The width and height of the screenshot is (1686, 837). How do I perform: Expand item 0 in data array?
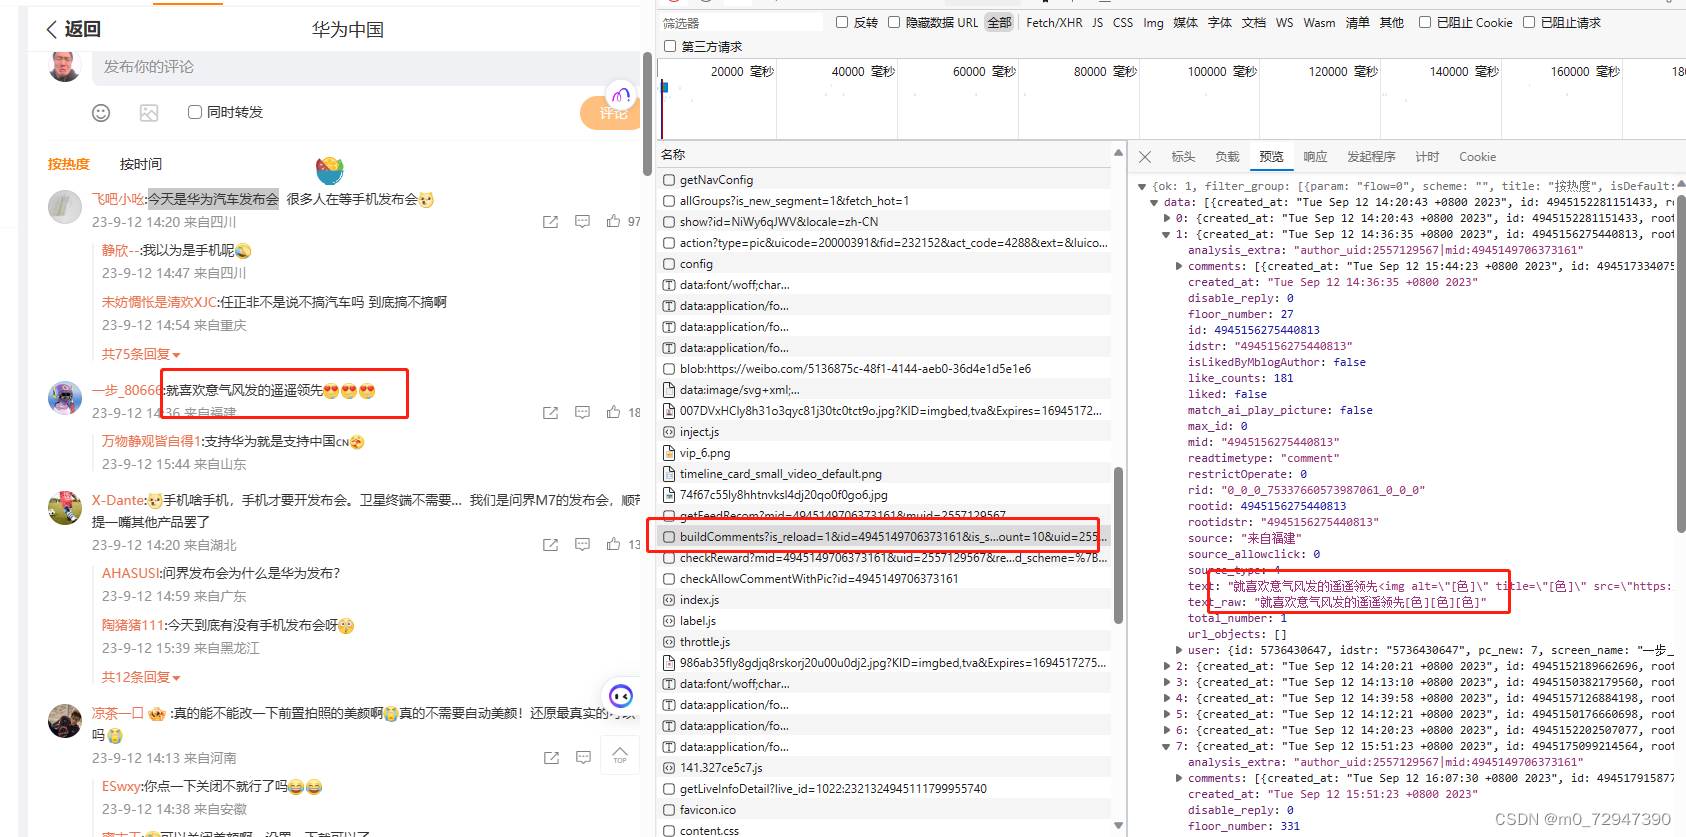click(x=1166, y=218)
